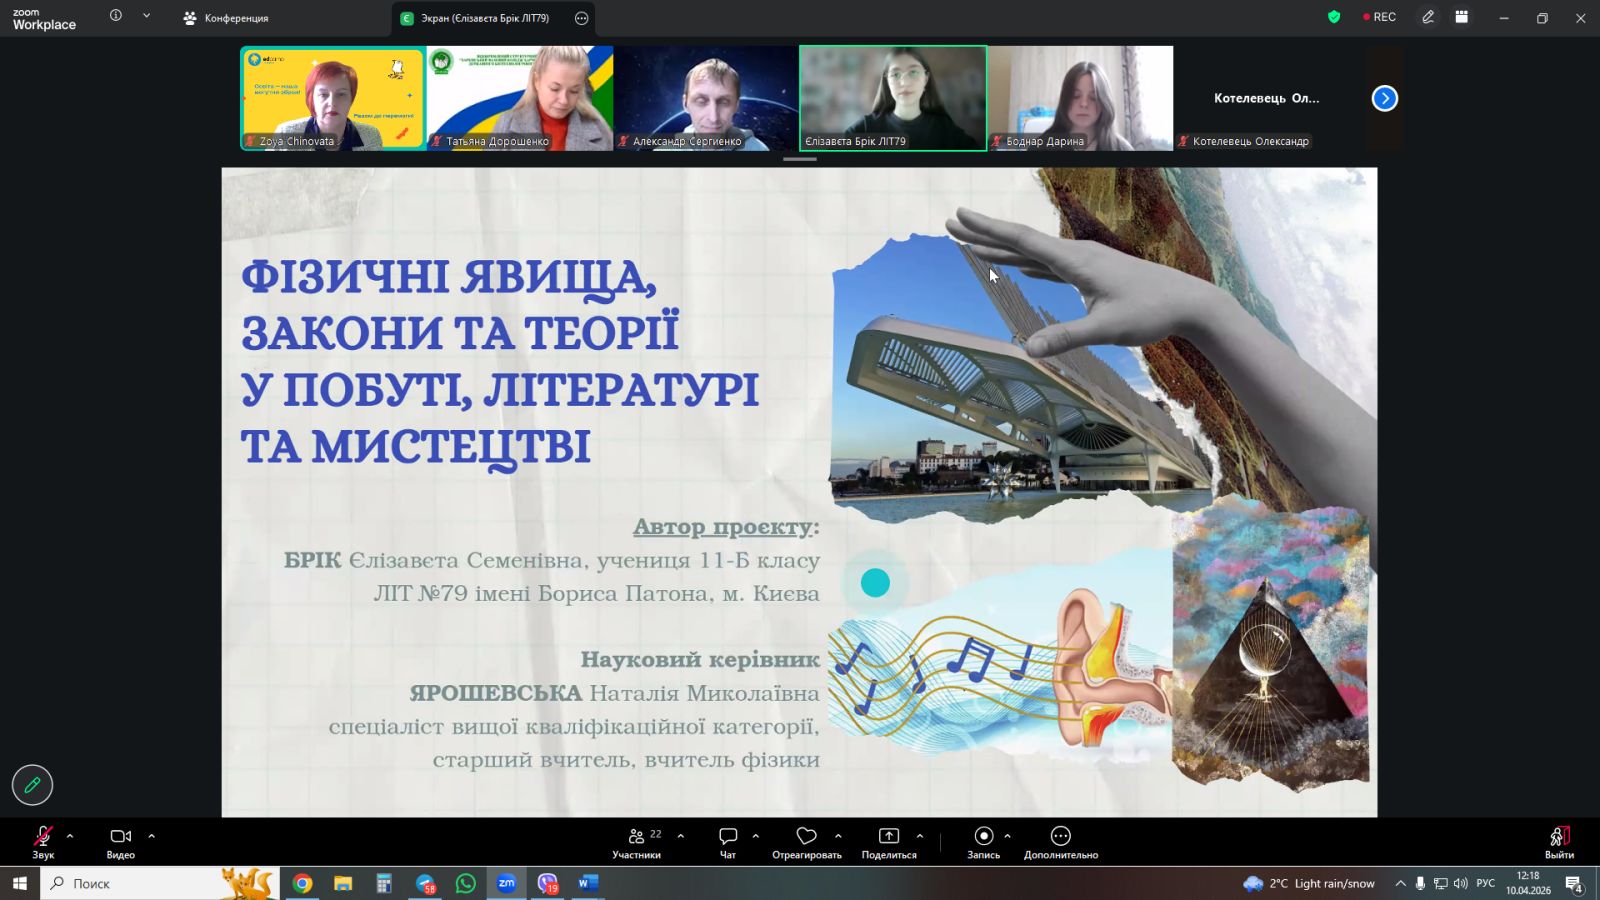Select the Экран (Єлізавета Брік ЛІТ79) tab
The height and width of the screenshot is (900, 1600).
[485, 18]
